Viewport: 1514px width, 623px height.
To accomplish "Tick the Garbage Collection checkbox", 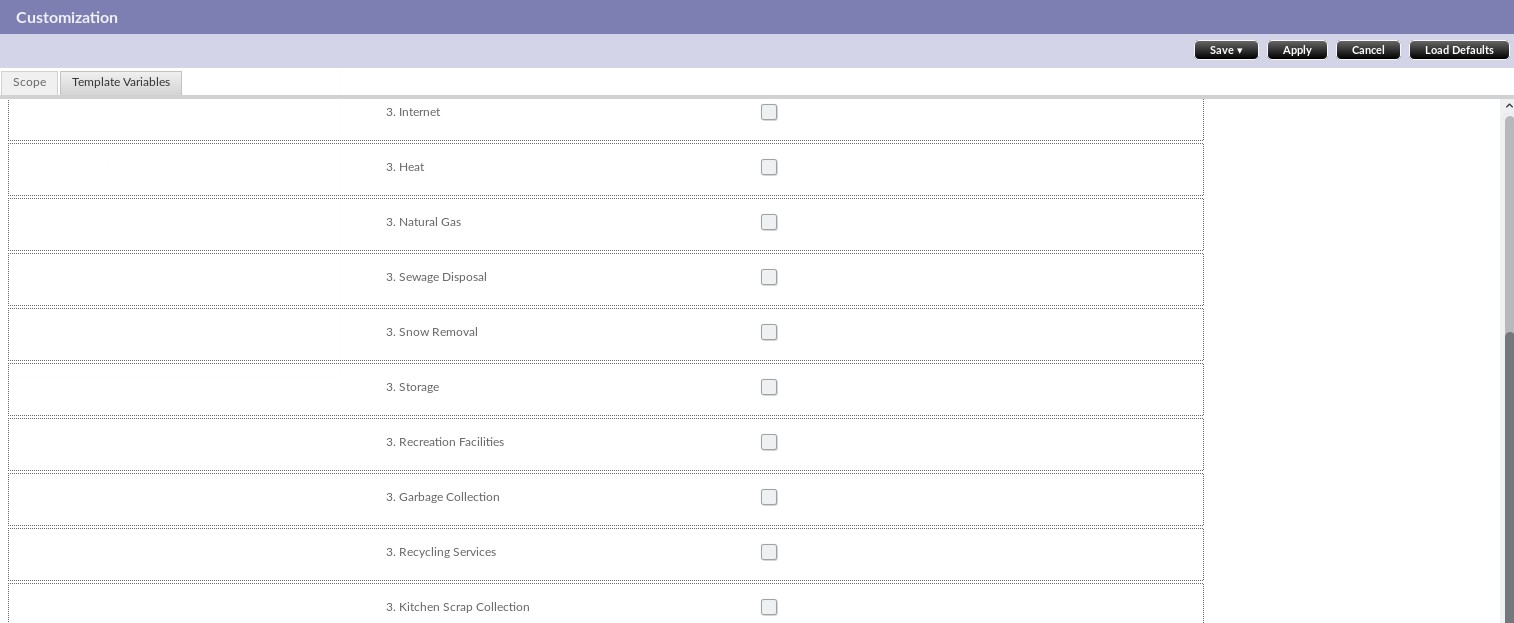I will 769,497.
